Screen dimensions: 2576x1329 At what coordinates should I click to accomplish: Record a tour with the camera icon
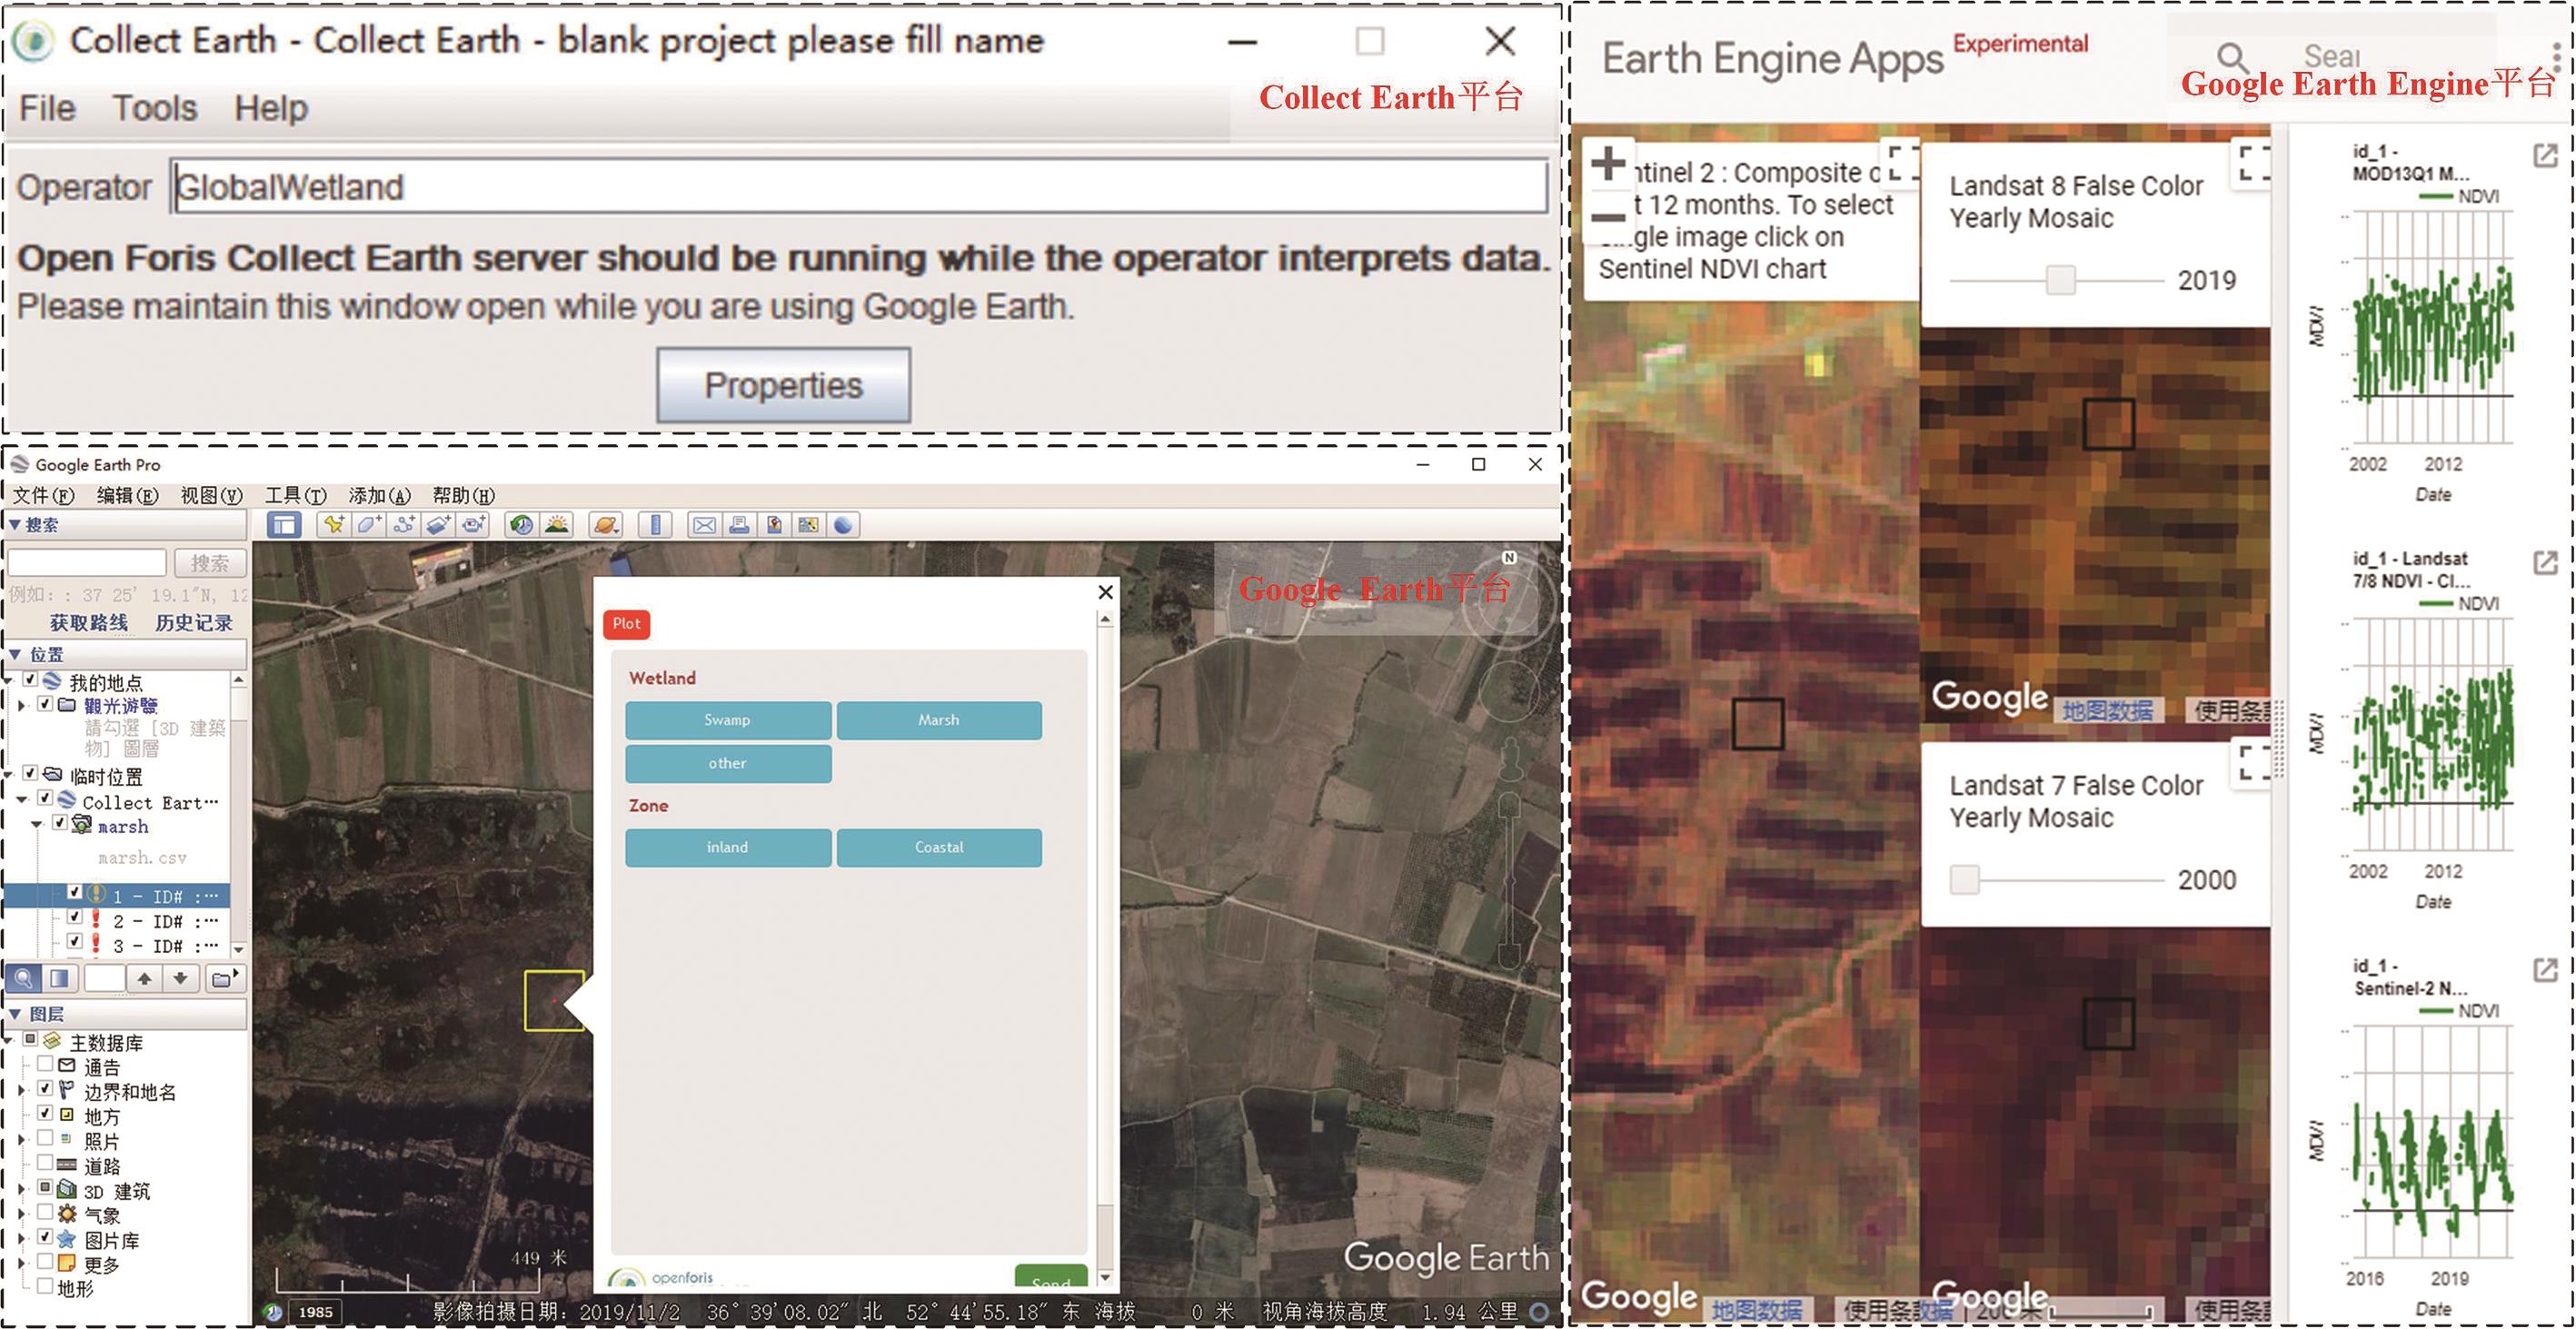tap(473, 524)
